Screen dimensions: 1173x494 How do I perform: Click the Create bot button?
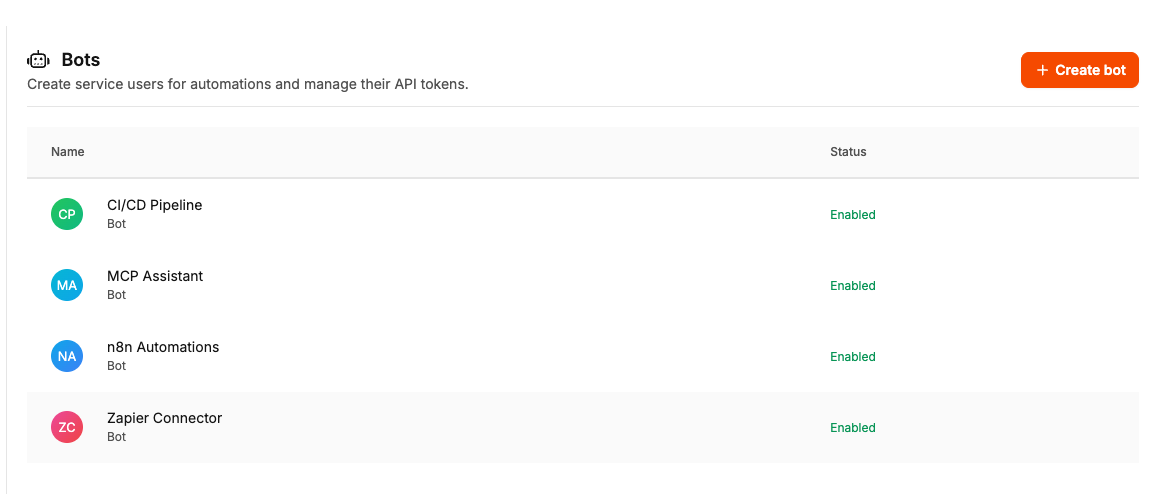[1079, 70]
